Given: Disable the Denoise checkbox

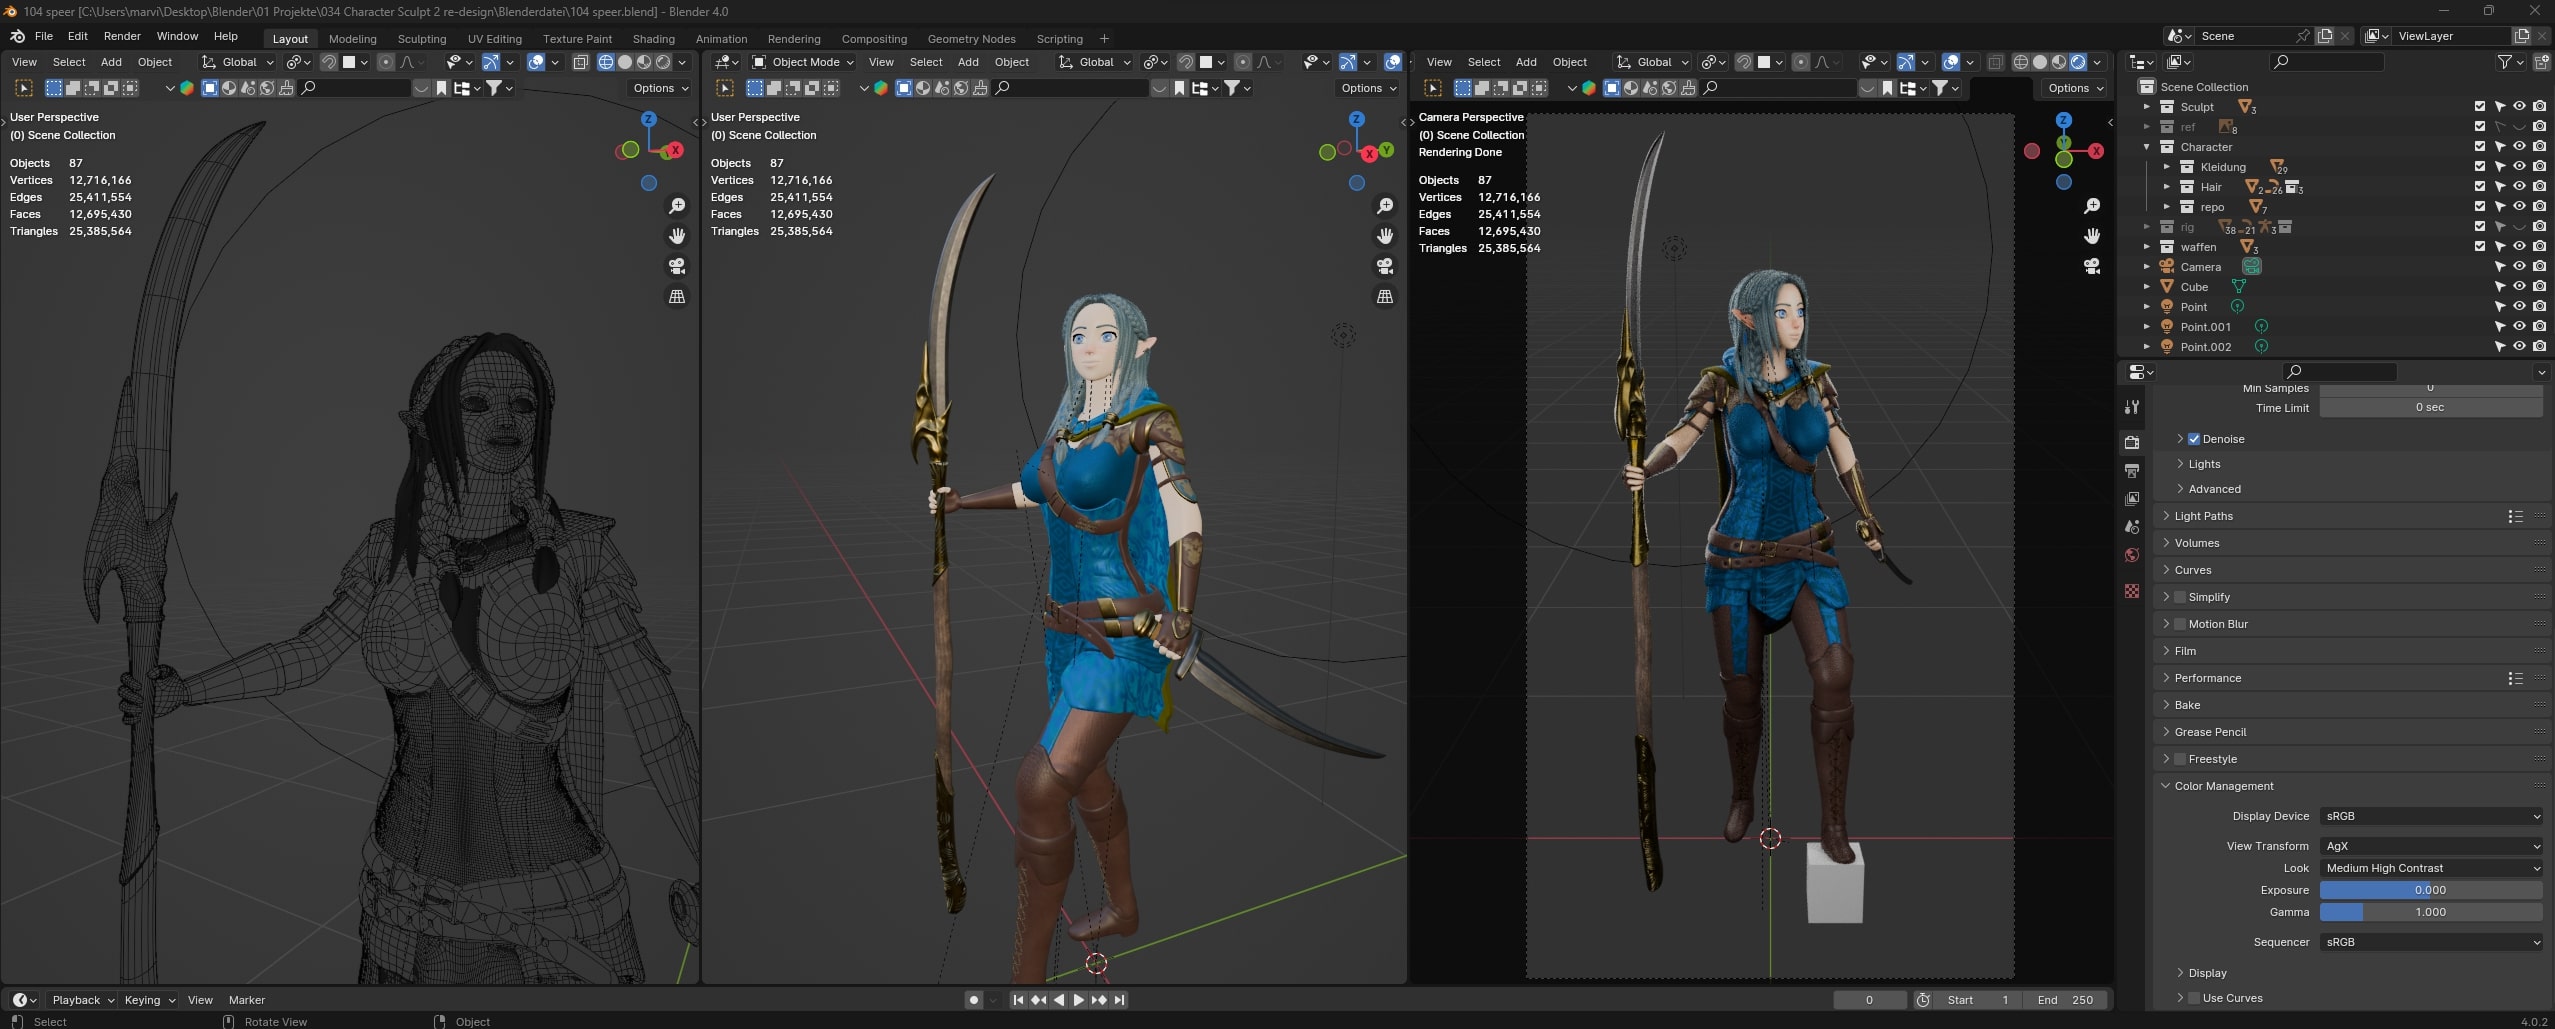Looking at the screenshot, I should click(2193, 439).
